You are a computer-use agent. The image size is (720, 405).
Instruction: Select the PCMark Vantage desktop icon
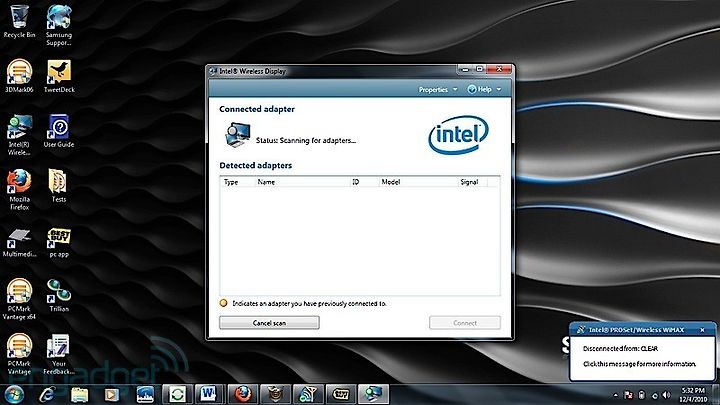(x=19, y=354)
